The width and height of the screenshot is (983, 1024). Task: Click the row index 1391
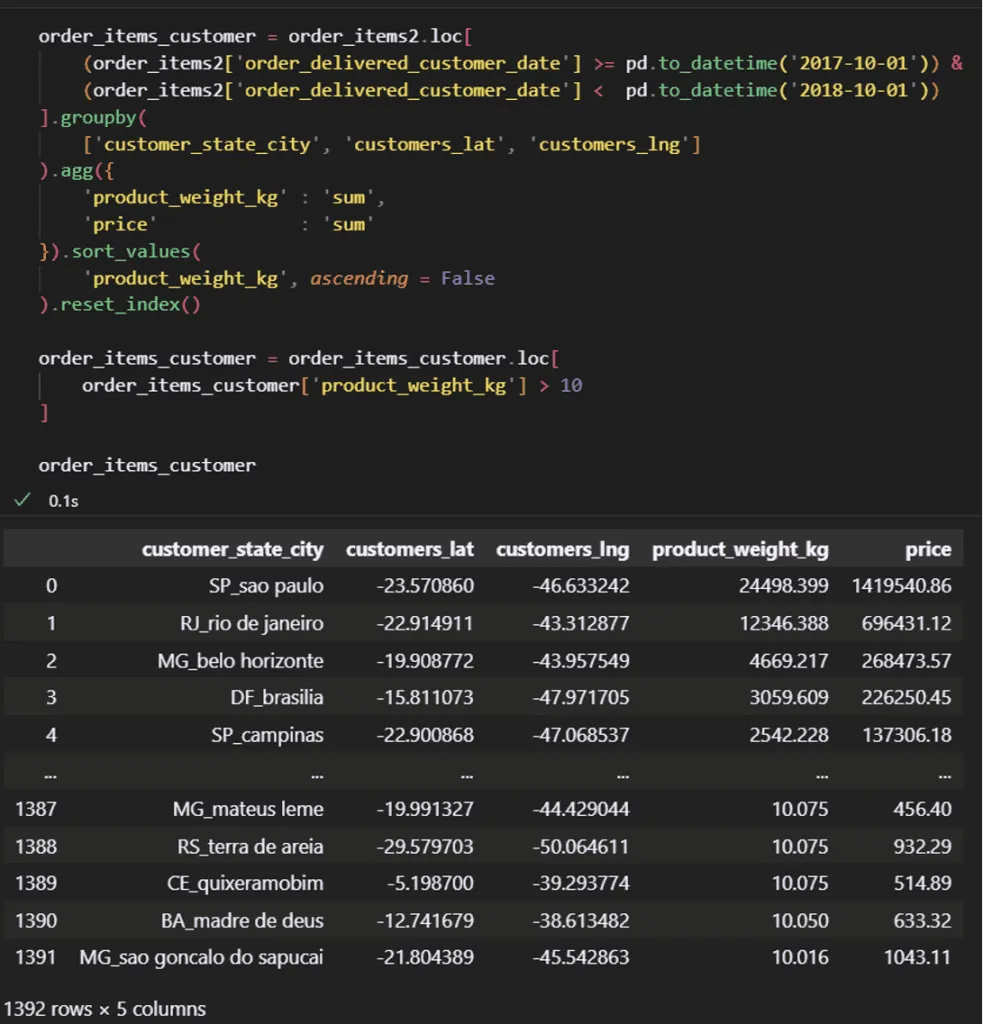(36, 957)
